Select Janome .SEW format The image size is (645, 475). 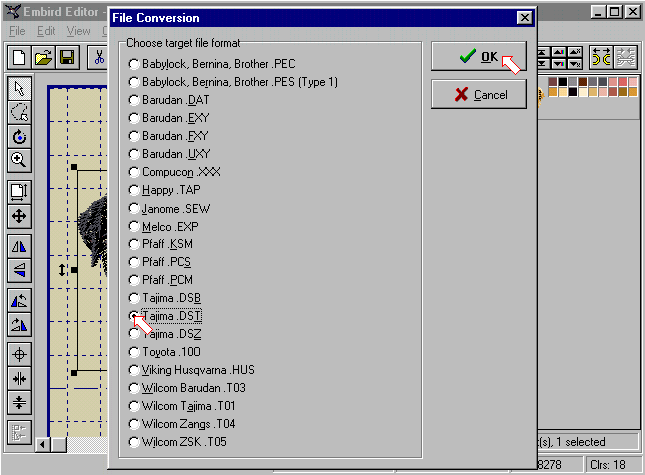[x=169, y=209]
